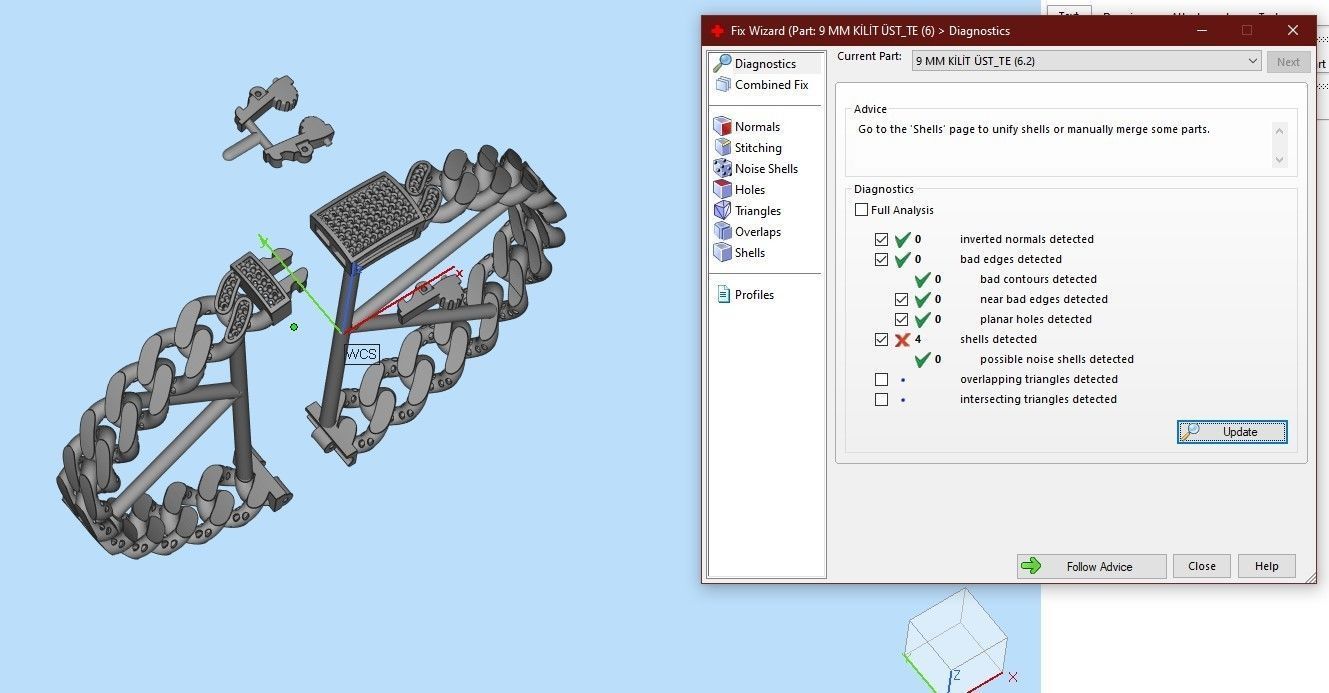The height and width of the screenshot is (693, 1329).
Task: Click the Advice text scrollbar up arrow
Action: (x=1279, y=130)
